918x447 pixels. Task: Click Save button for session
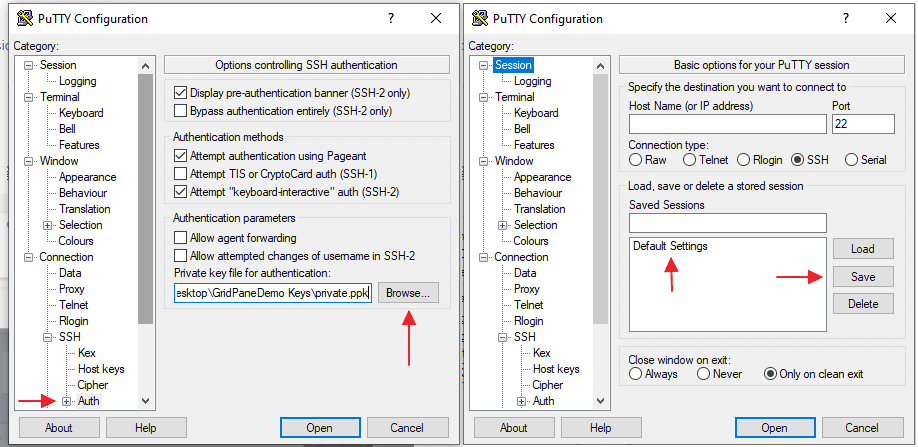tap(863, 277)
